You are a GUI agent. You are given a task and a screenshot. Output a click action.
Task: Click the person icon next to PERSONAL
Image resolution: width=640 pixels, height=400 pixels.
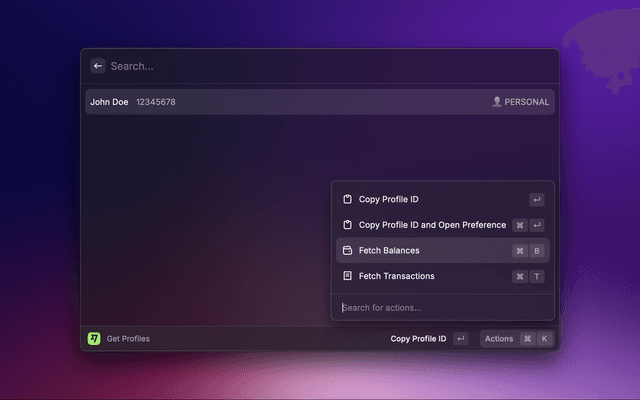click(496, 102)
